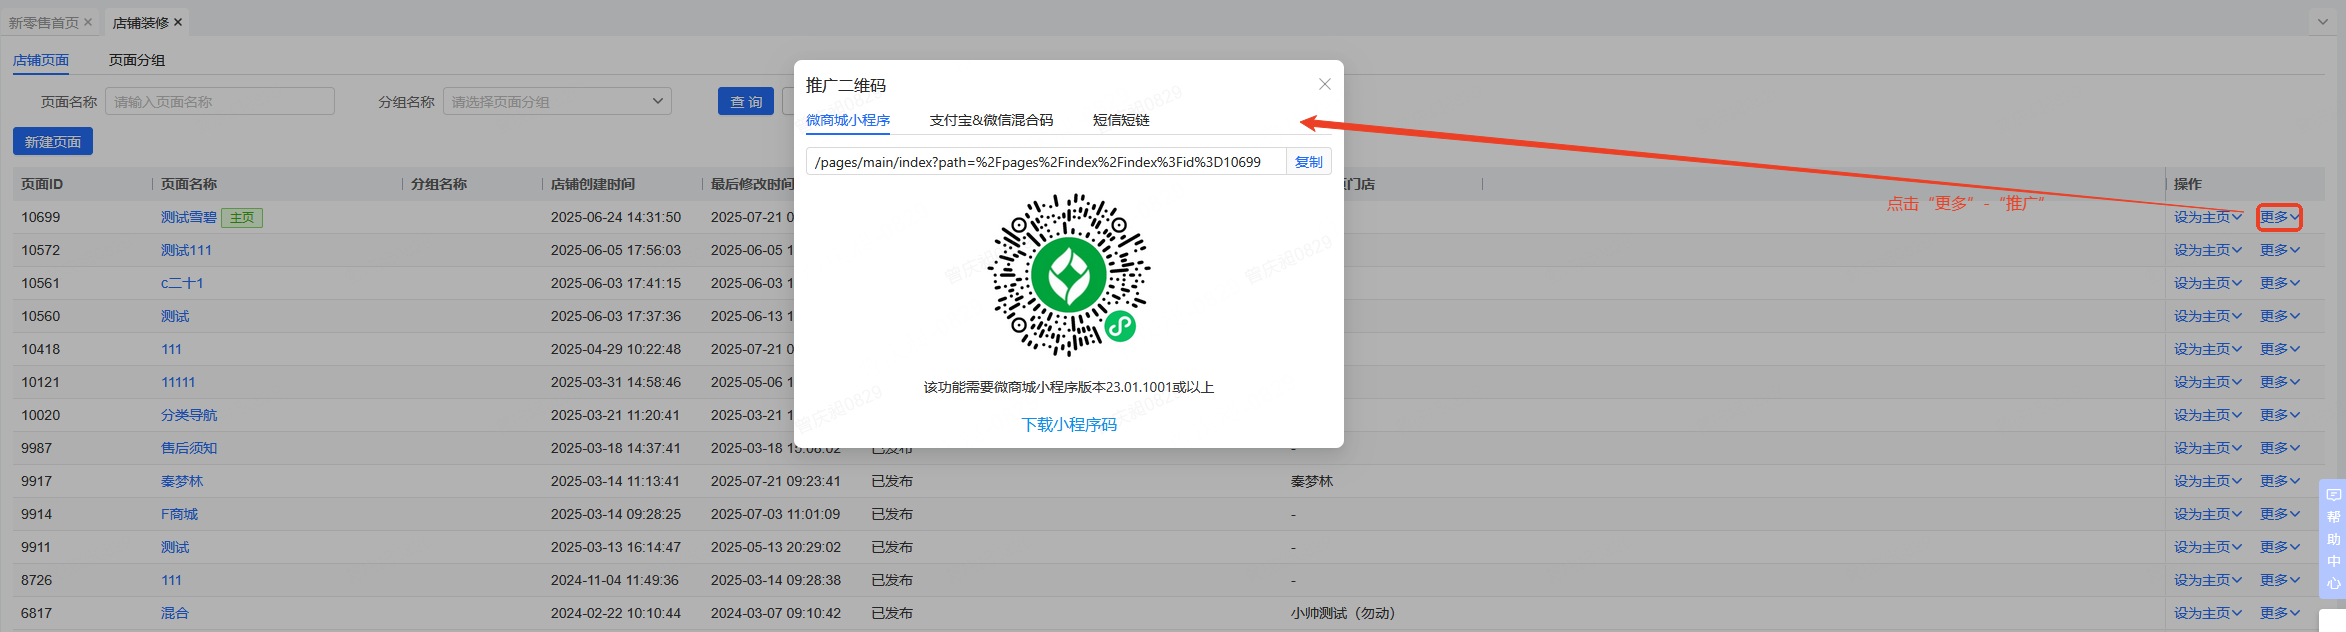Expand 设为主页 for row 6817
The width and height of the screenshot is (2346, 632).
[x=2208, y=613]
